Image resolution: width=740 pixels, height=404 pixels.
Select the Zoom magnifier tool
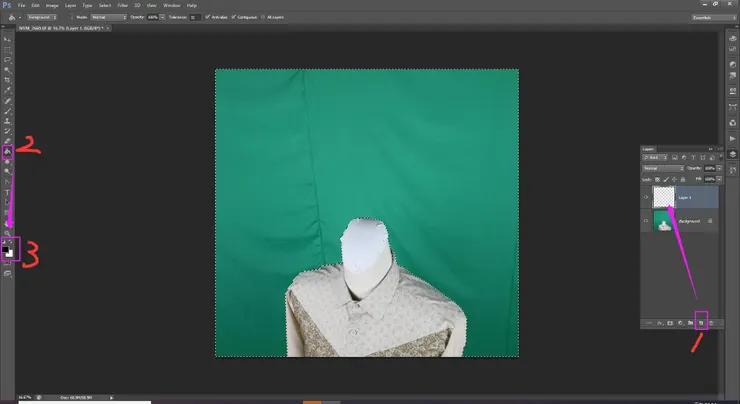click(8, 232)
